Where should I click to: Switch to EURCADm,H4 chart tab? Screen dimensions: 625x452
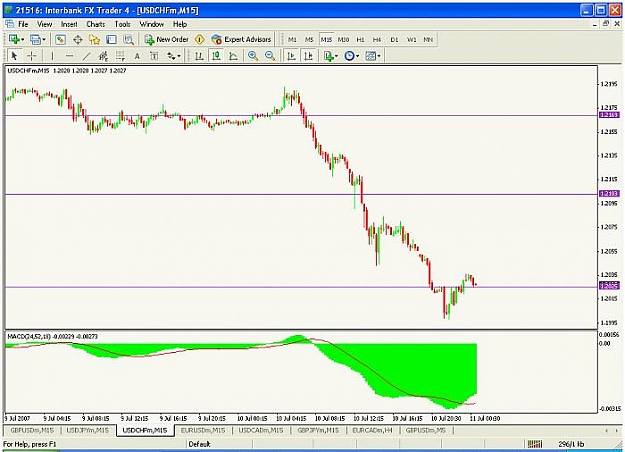click(373, 430)
